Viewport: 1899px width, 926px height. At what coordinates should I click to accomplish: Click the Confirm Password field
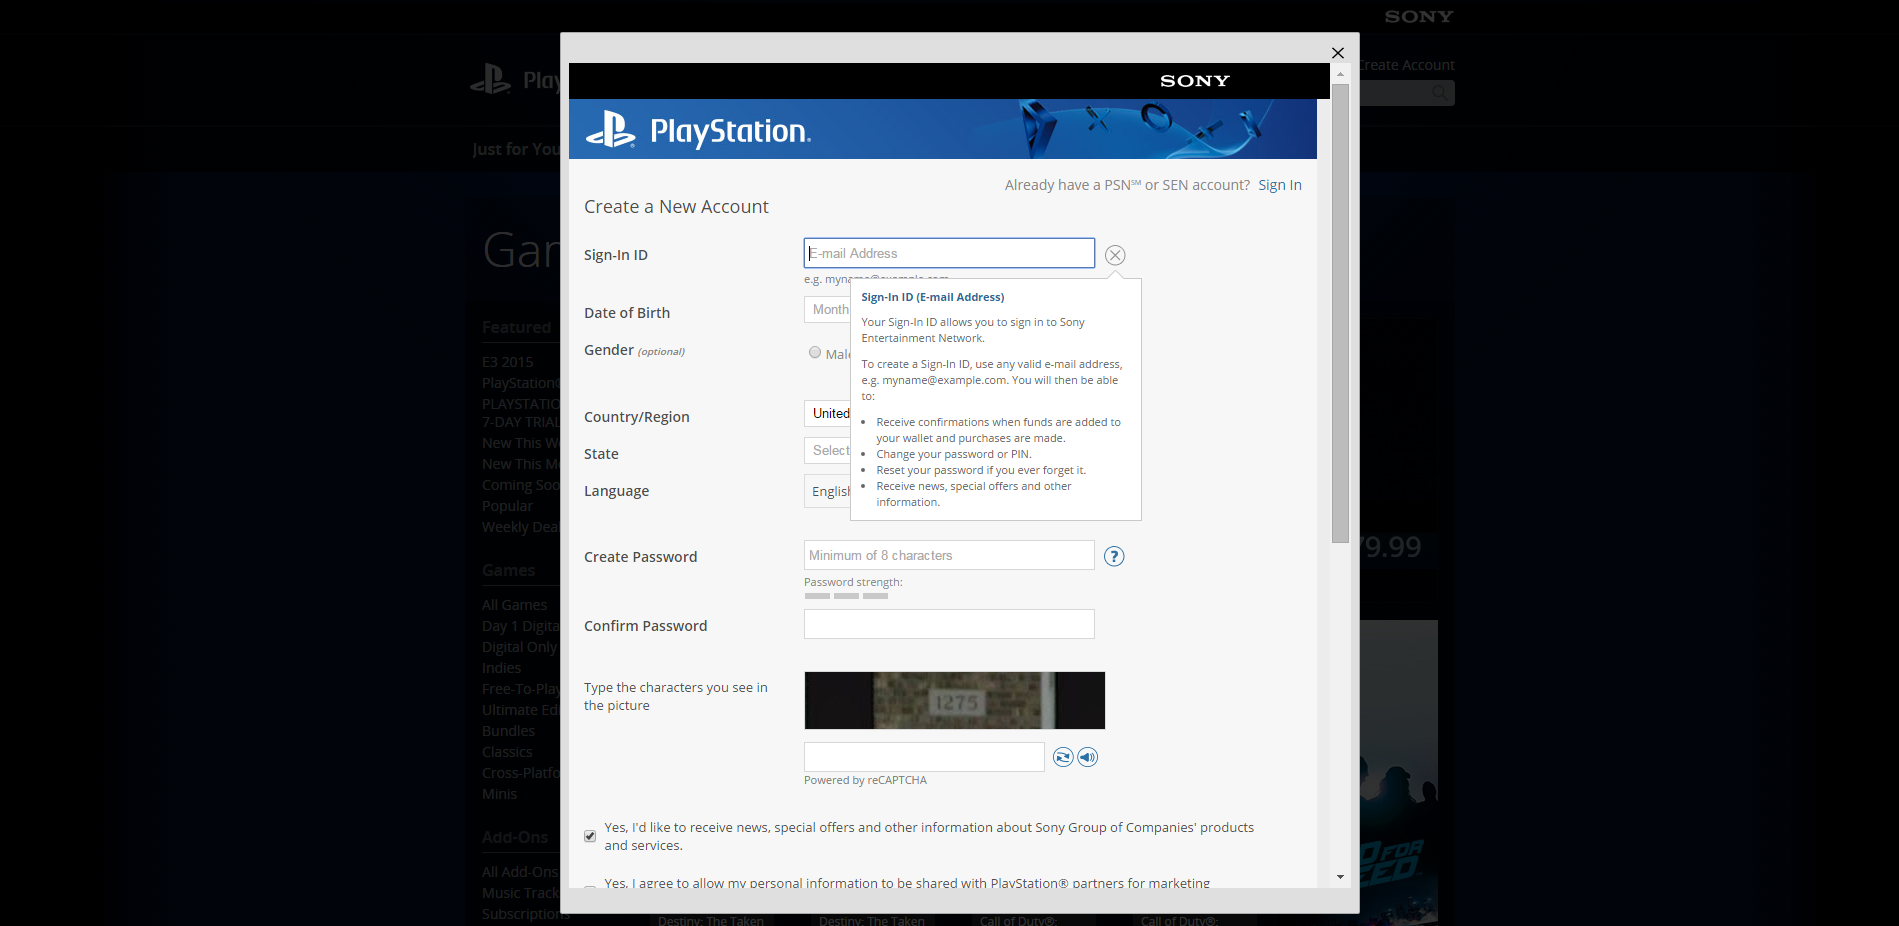949,624
